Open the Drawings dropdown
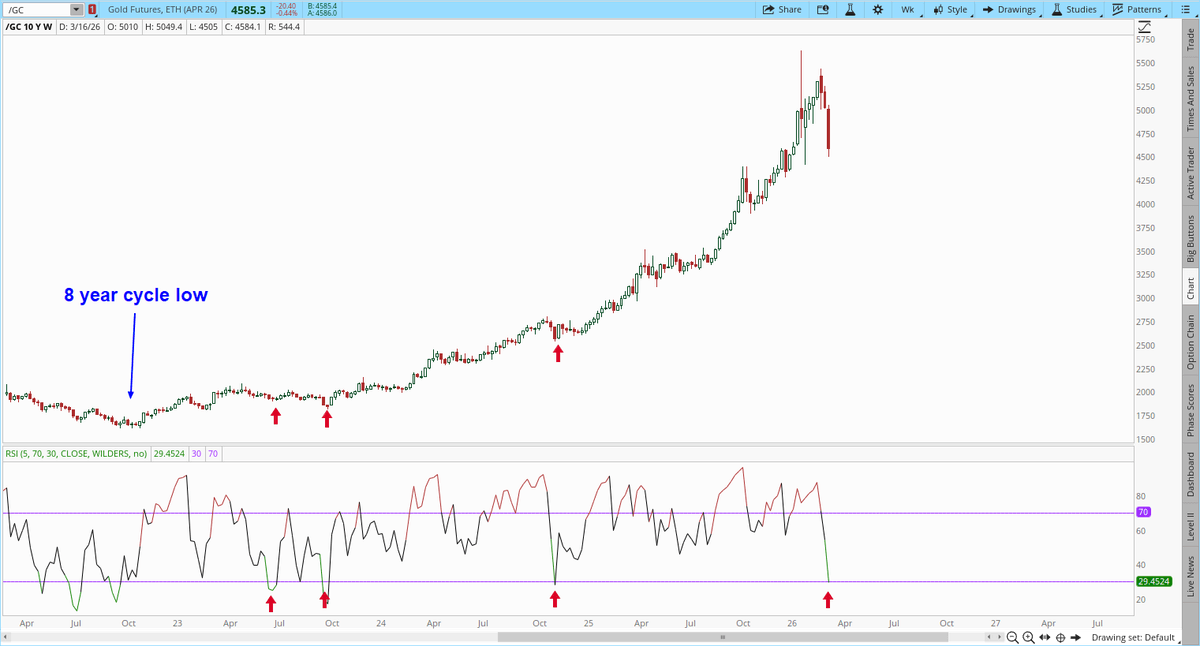 pos(1010,9)
